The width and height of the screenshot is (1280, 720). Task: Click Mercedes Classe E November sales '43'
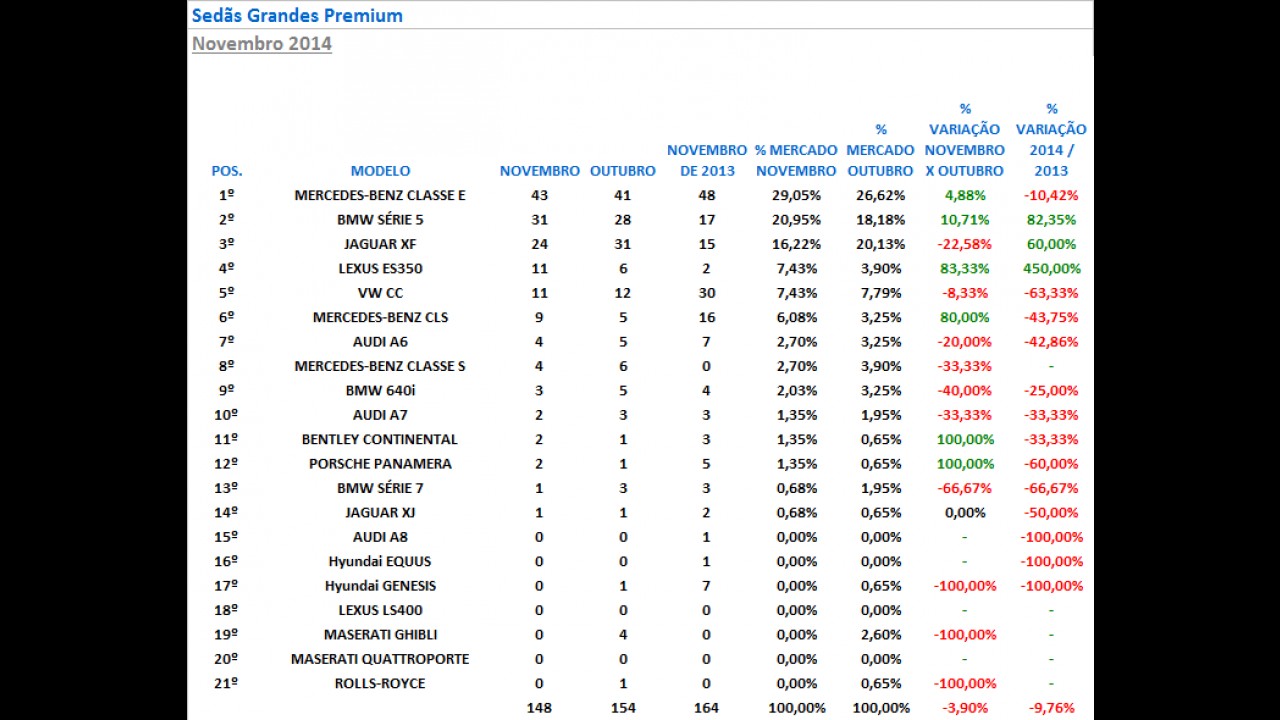point(540,195)
